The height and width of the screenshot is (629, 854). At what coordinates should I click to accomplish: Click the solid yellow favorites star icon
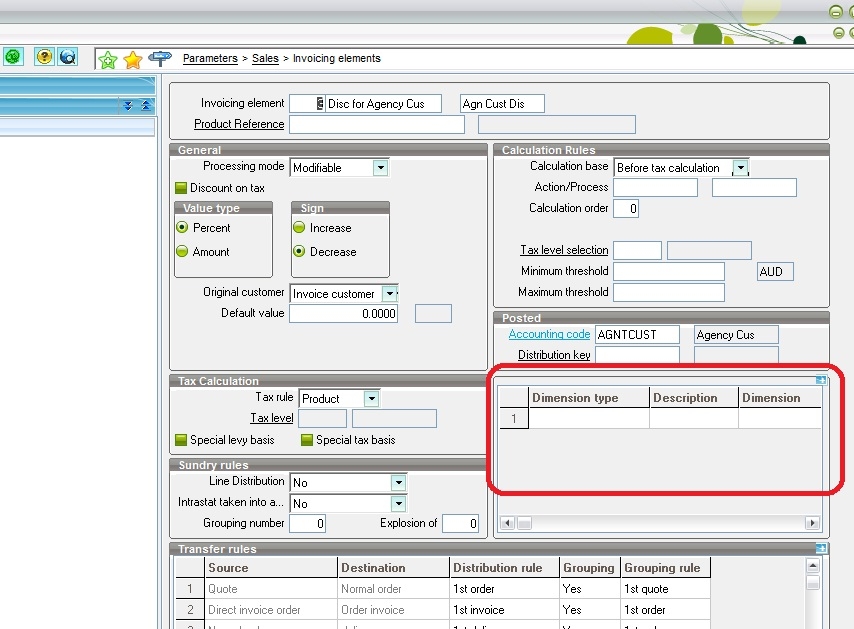(x=132, y=59)
